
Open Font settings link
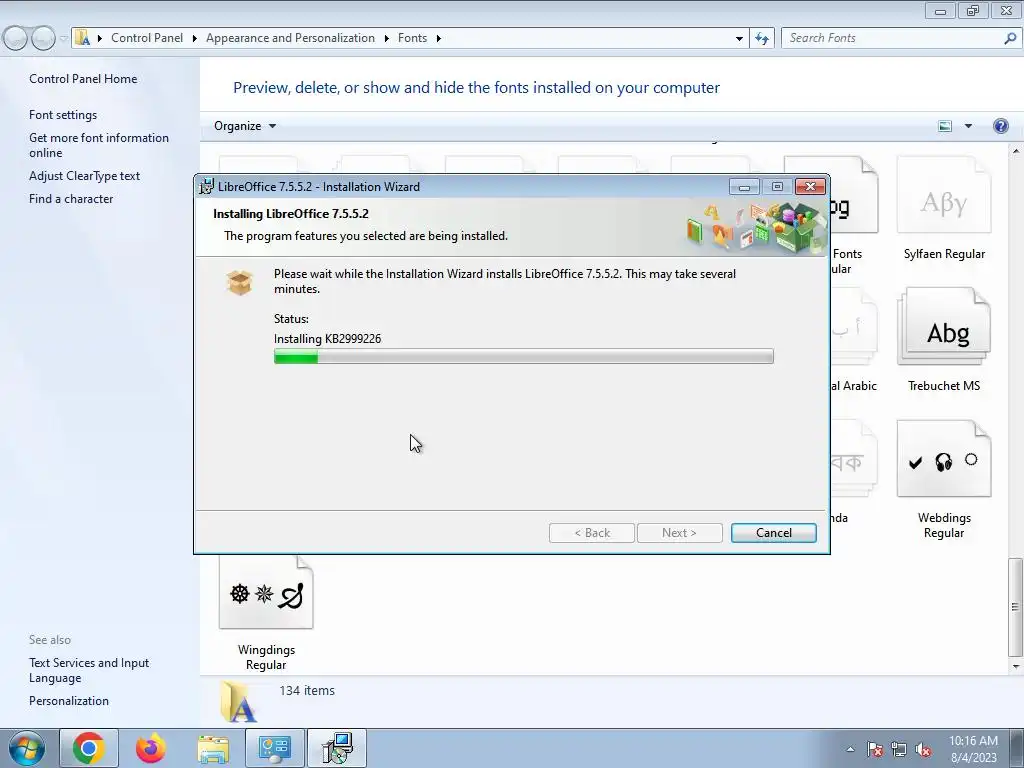(x=63, y=114)
